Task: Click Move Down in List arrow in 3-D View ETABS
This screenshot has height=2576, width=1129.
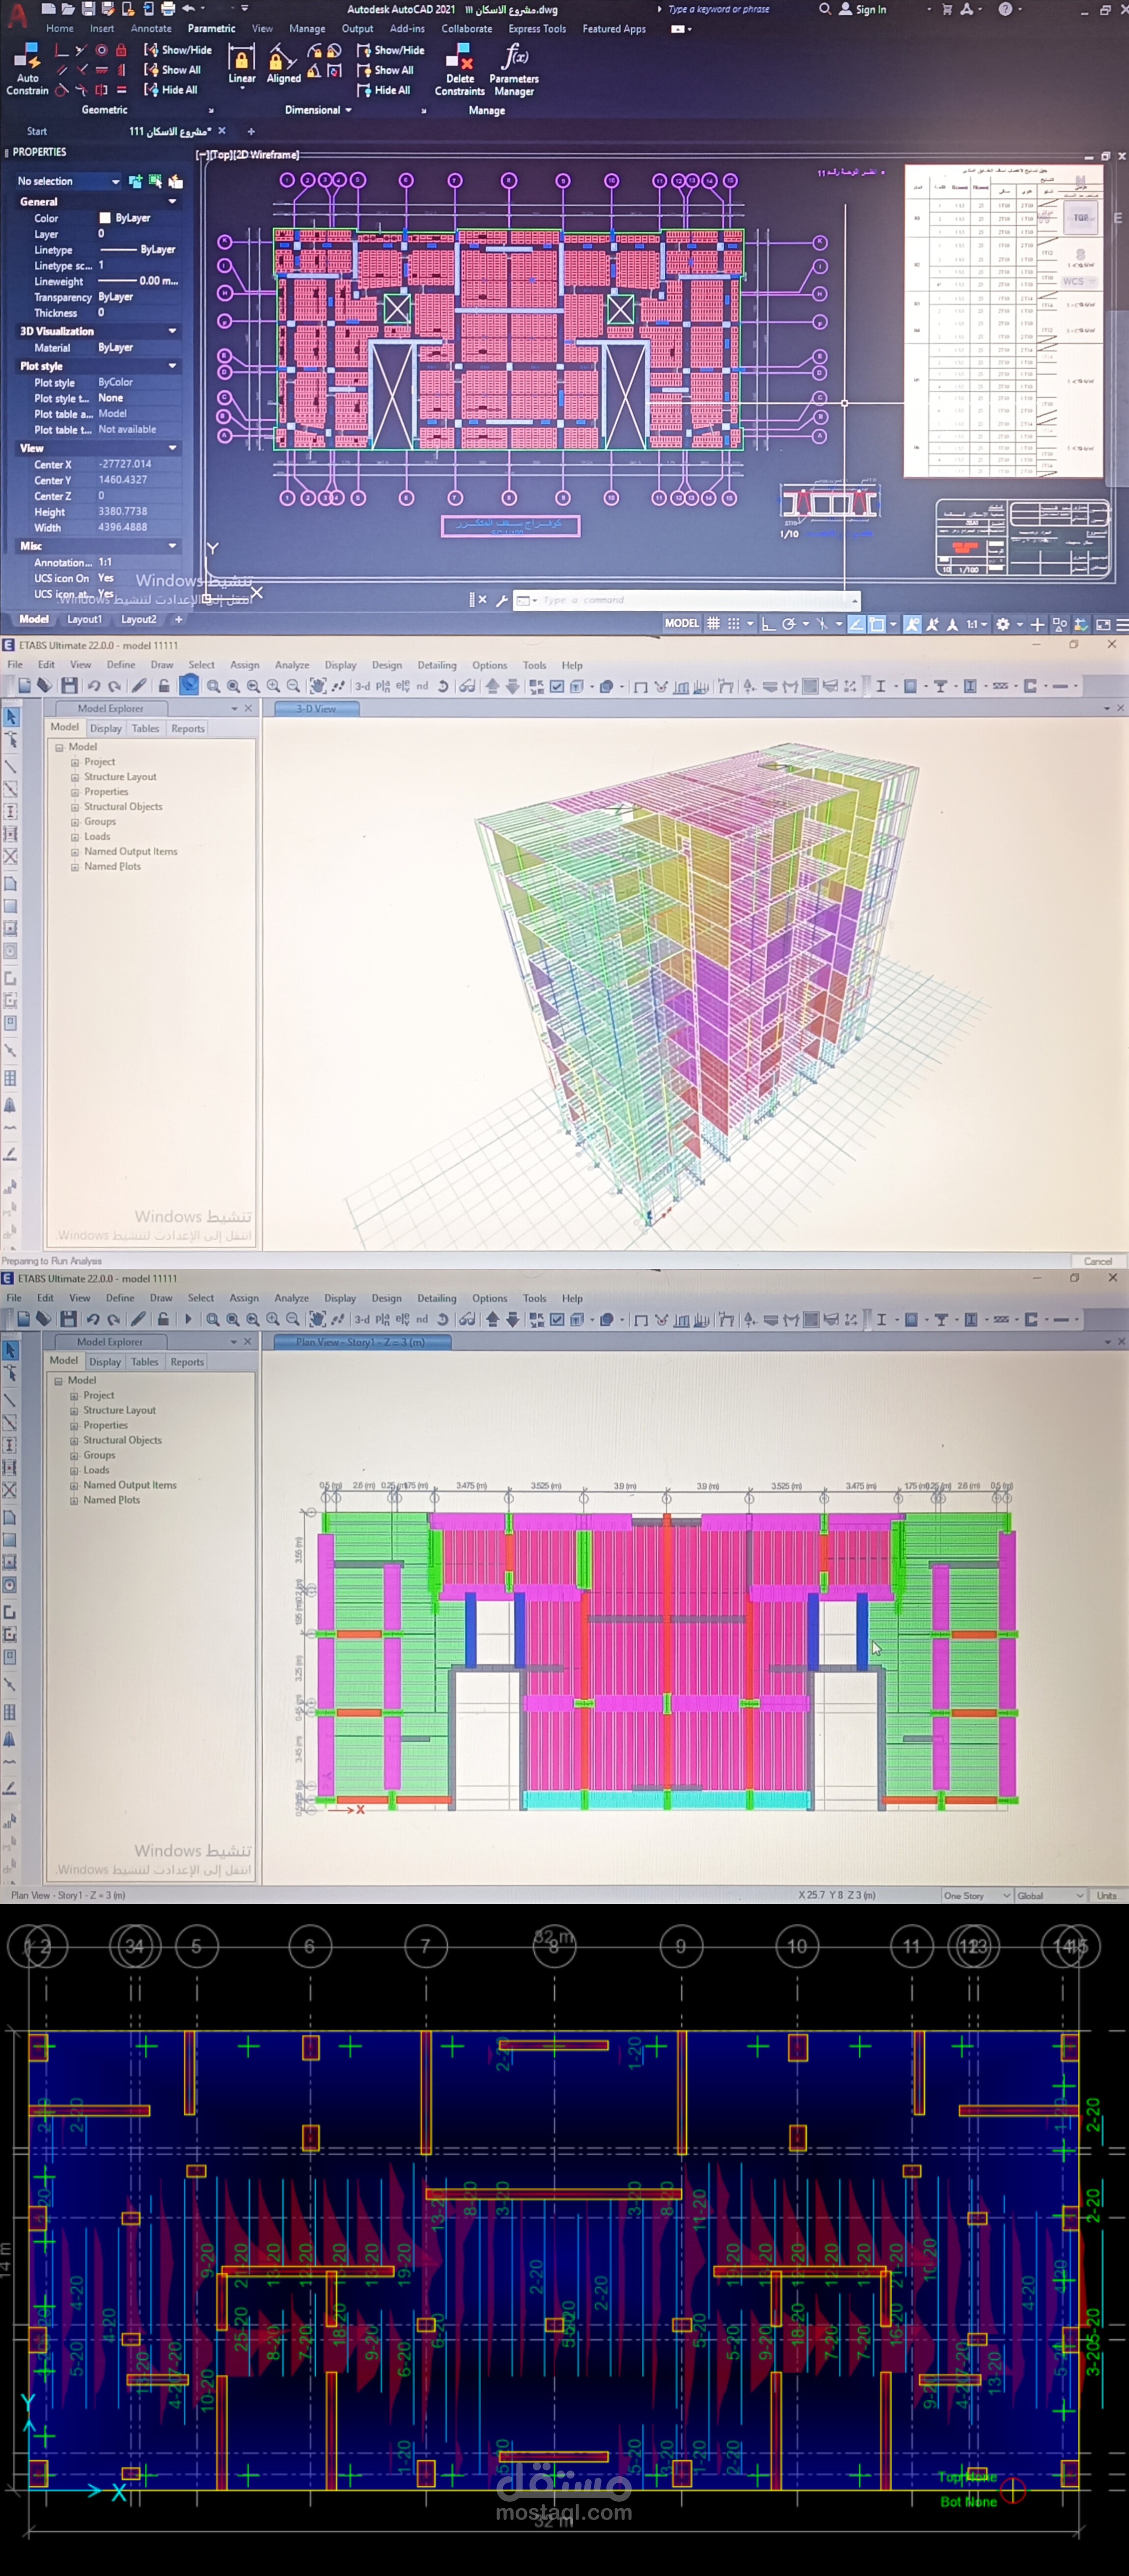Action: pos(512,686)
